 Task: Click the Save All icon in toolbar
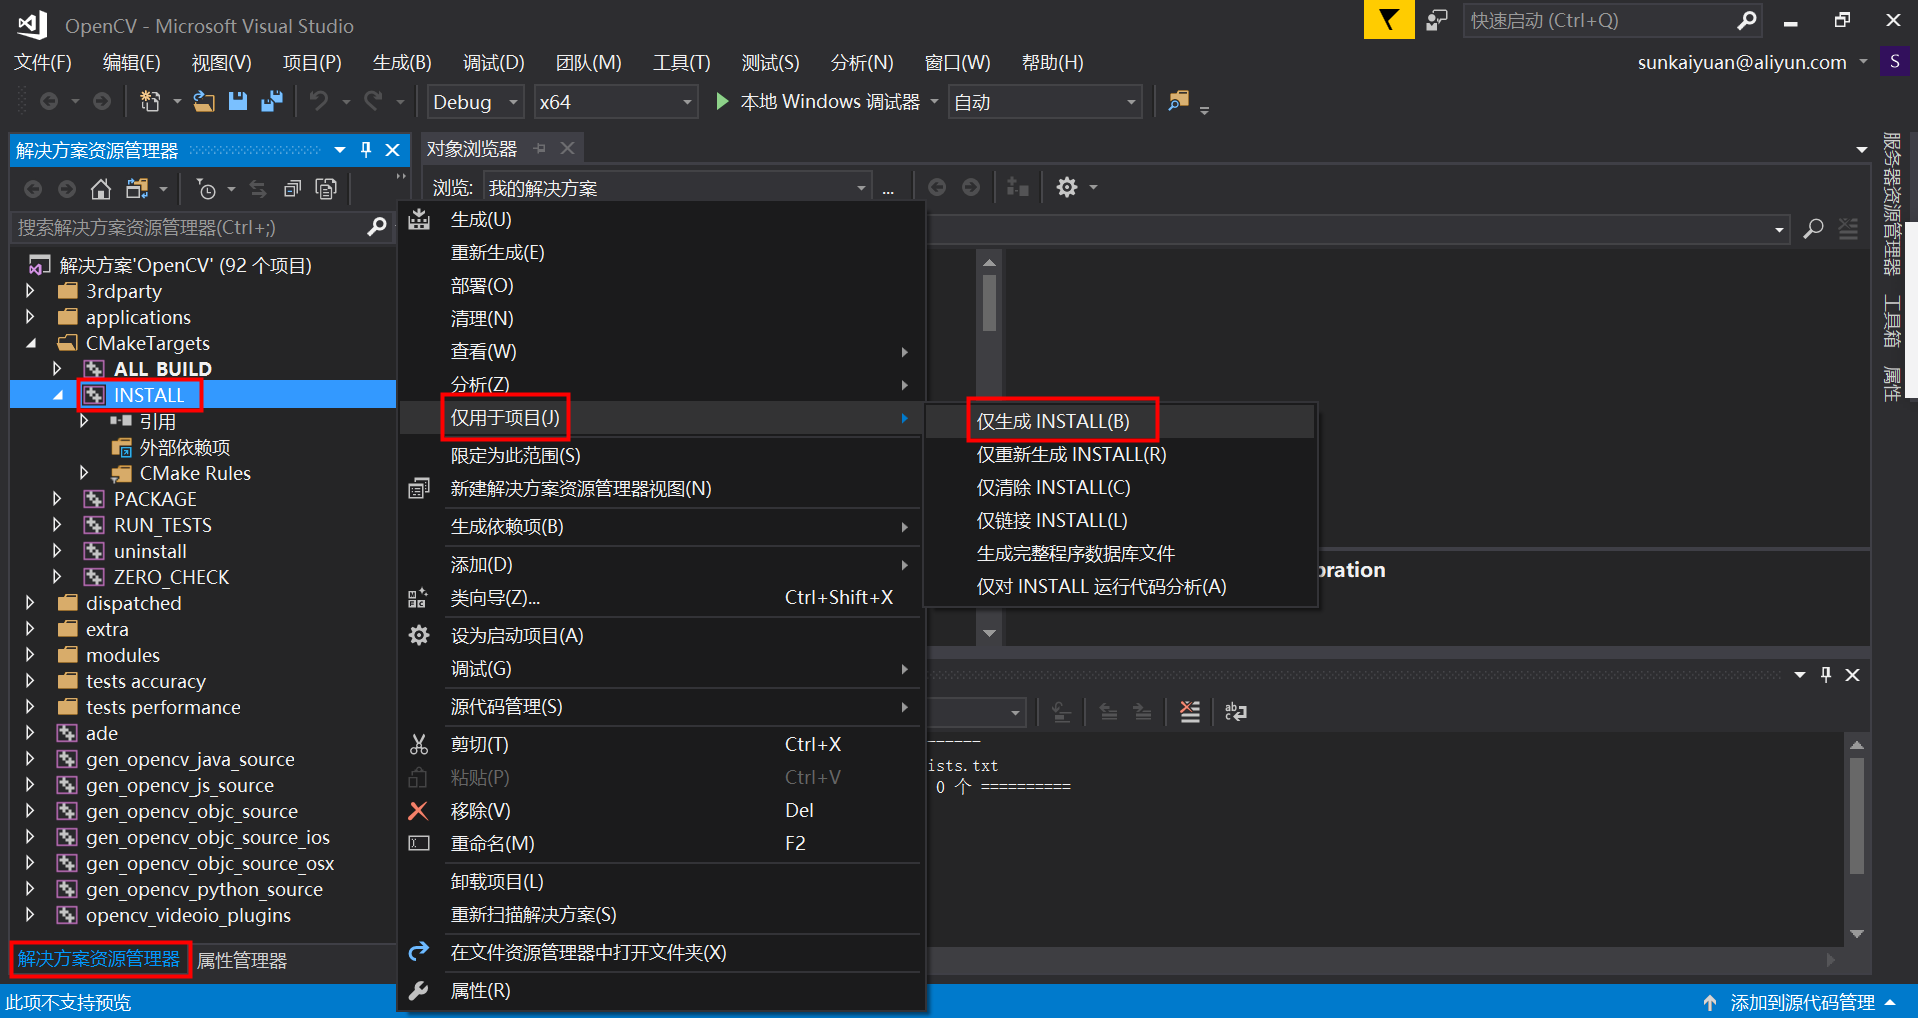(272, 101)
